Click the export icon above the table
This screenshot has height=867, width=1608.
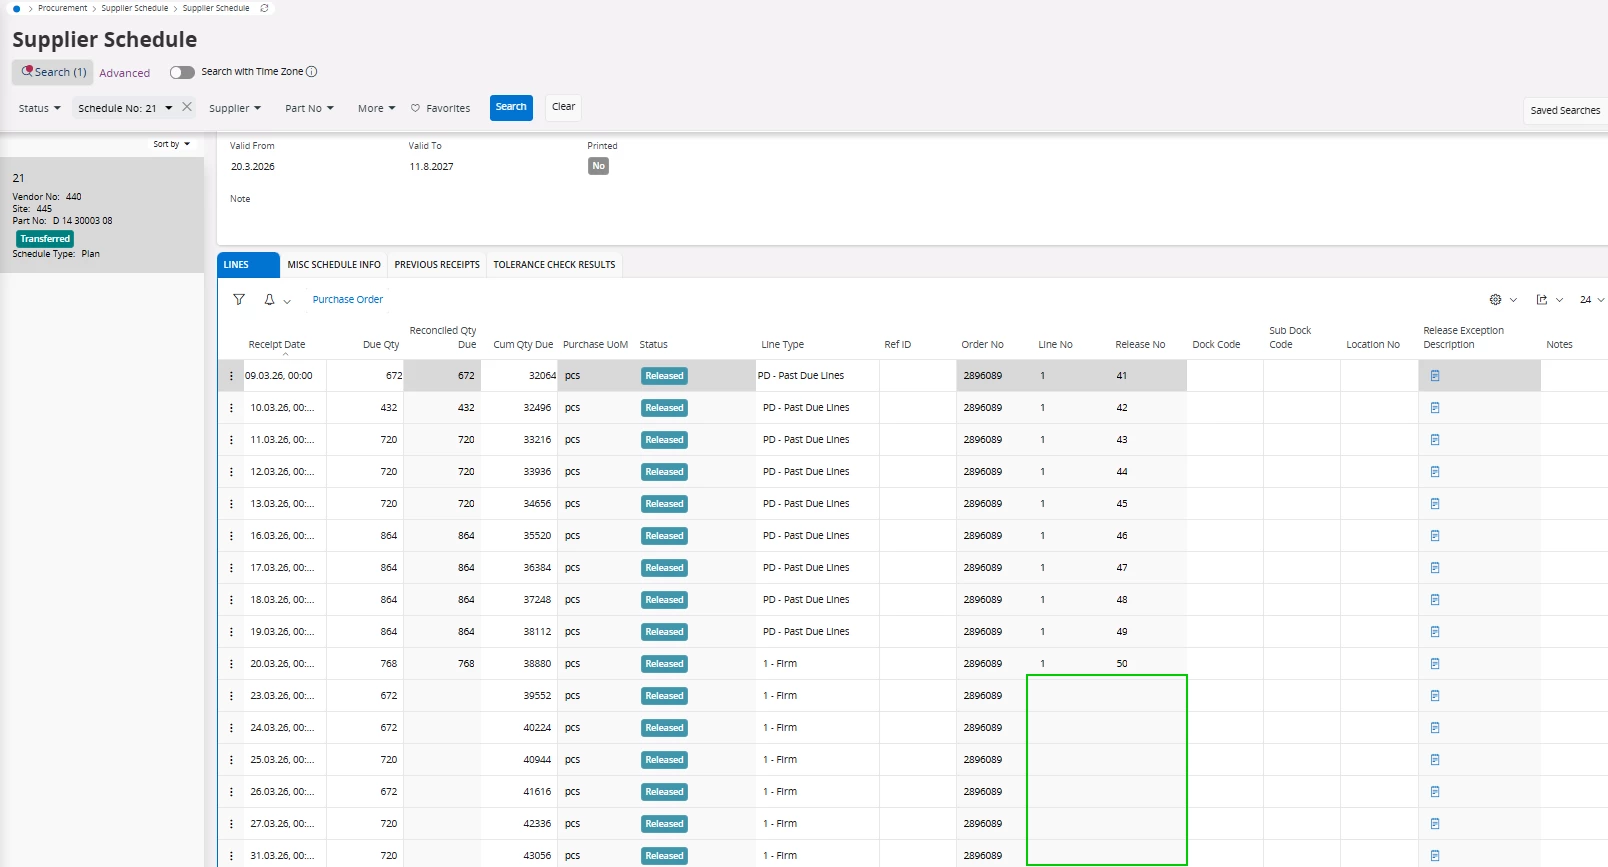pyautogui.click(x=1541, y=299)
